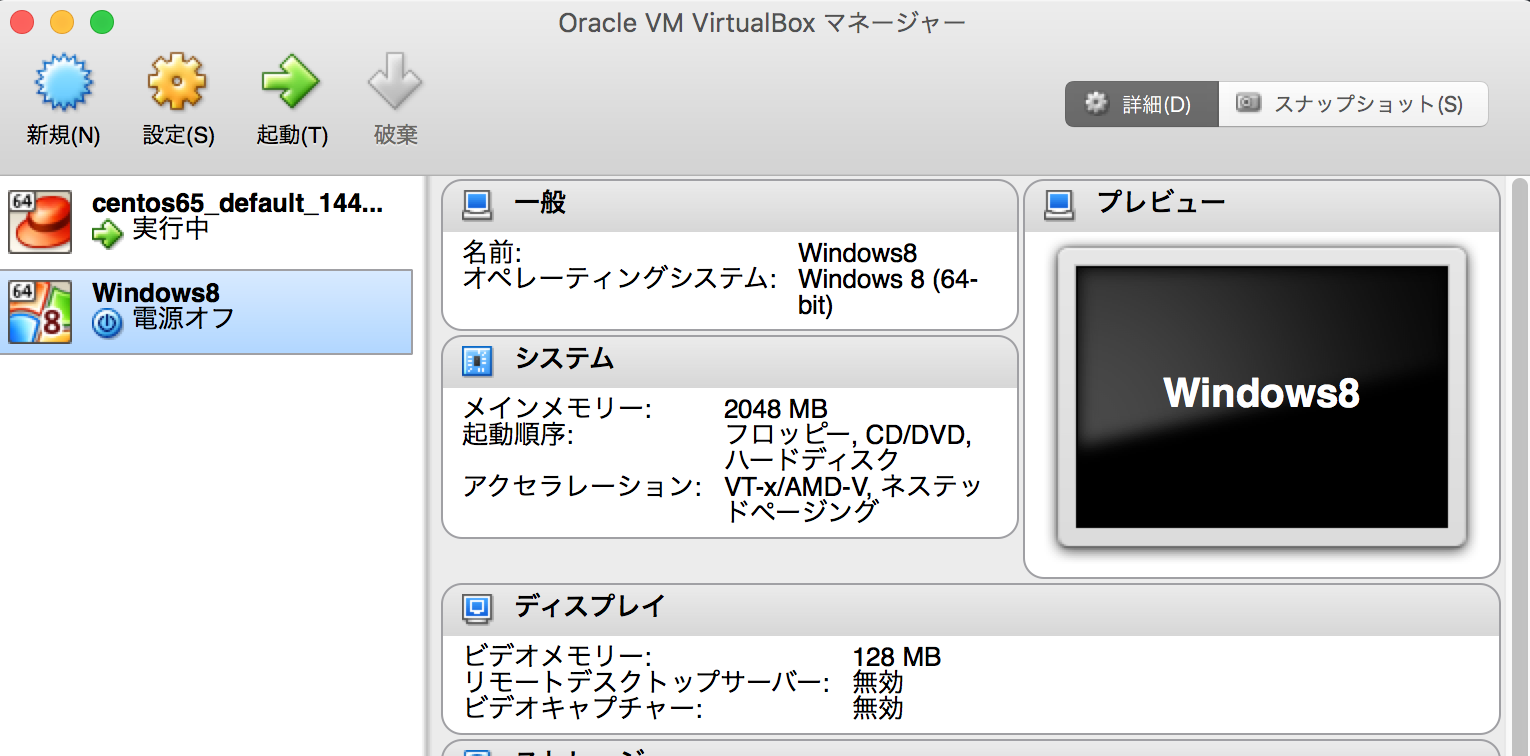This screenshot has width=1530, height=756.
Task: Click the Windows8 OS logo icon
Action: pyautogui.click(x=40, y=312)
